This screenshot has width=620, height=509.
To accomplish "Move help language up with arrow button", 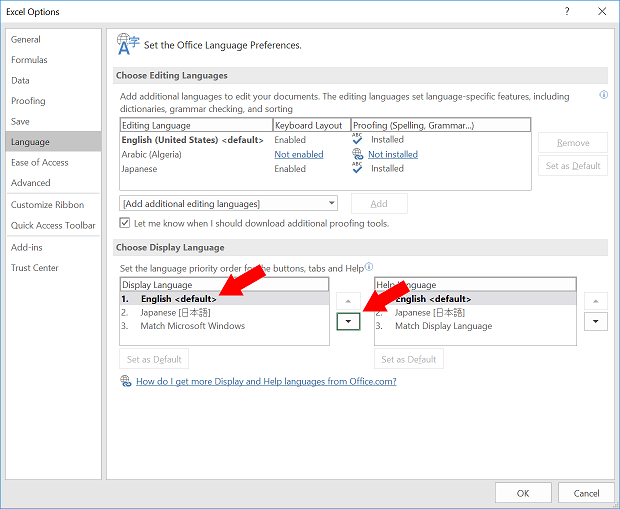I will point(595,301).
